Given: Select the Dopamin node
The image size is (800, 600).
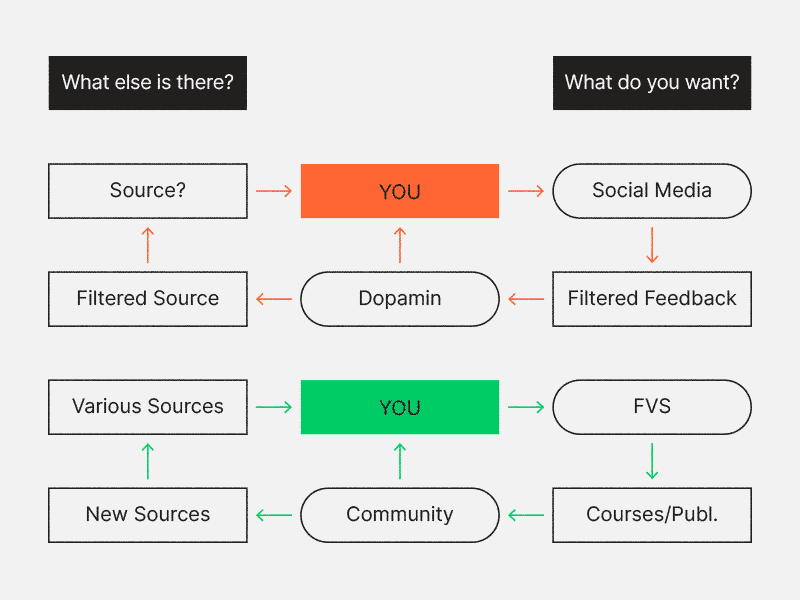Looking at the screenshot, I should click(x=399, y=299).
